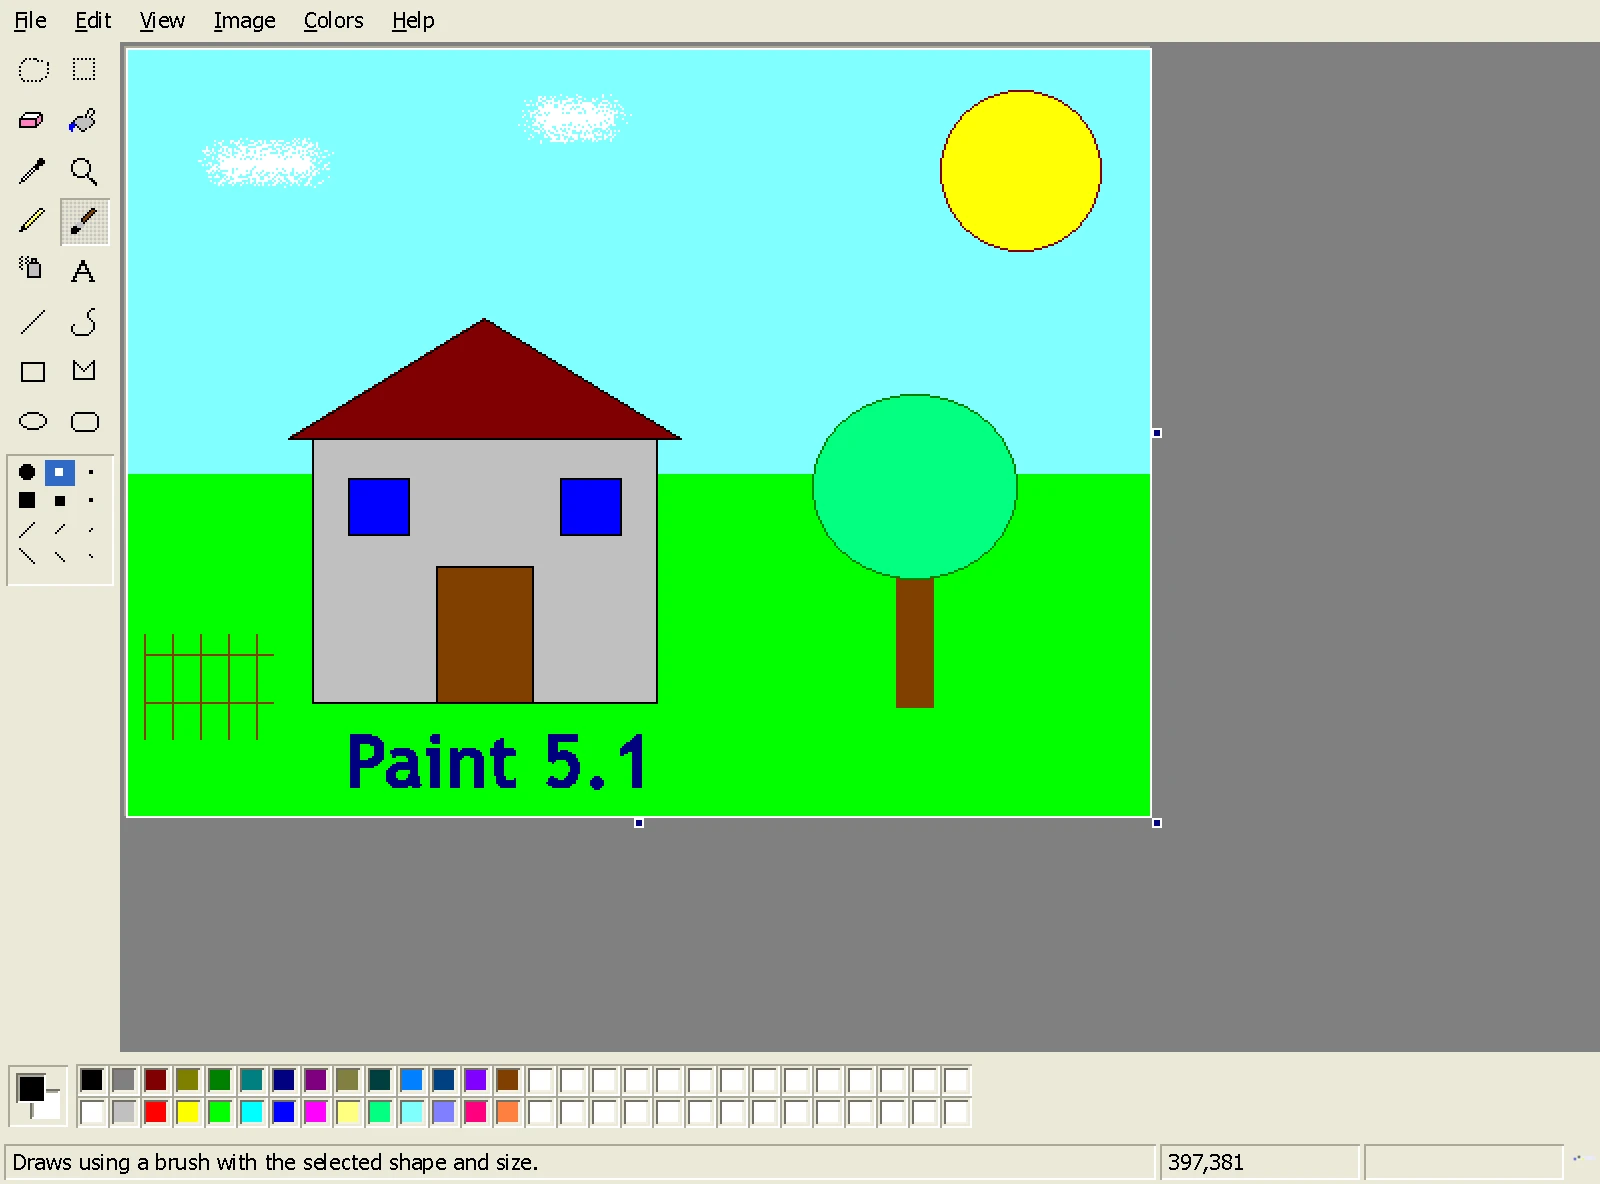Open the View menu

click(162, 21)
